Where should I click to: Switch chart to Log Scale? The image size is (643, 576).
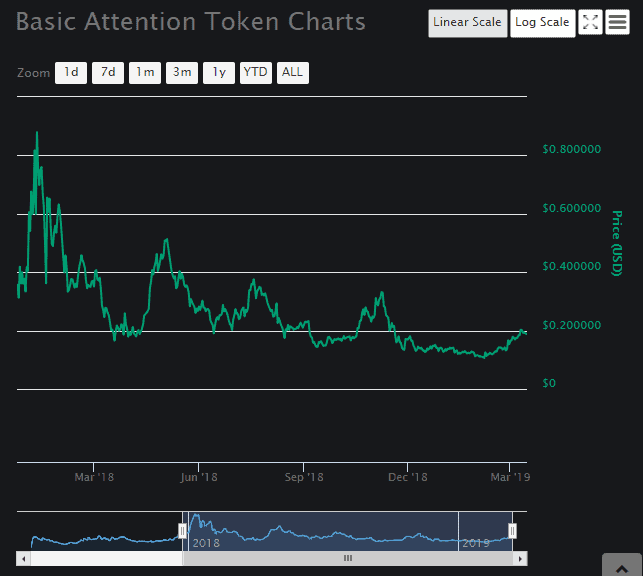543,23
